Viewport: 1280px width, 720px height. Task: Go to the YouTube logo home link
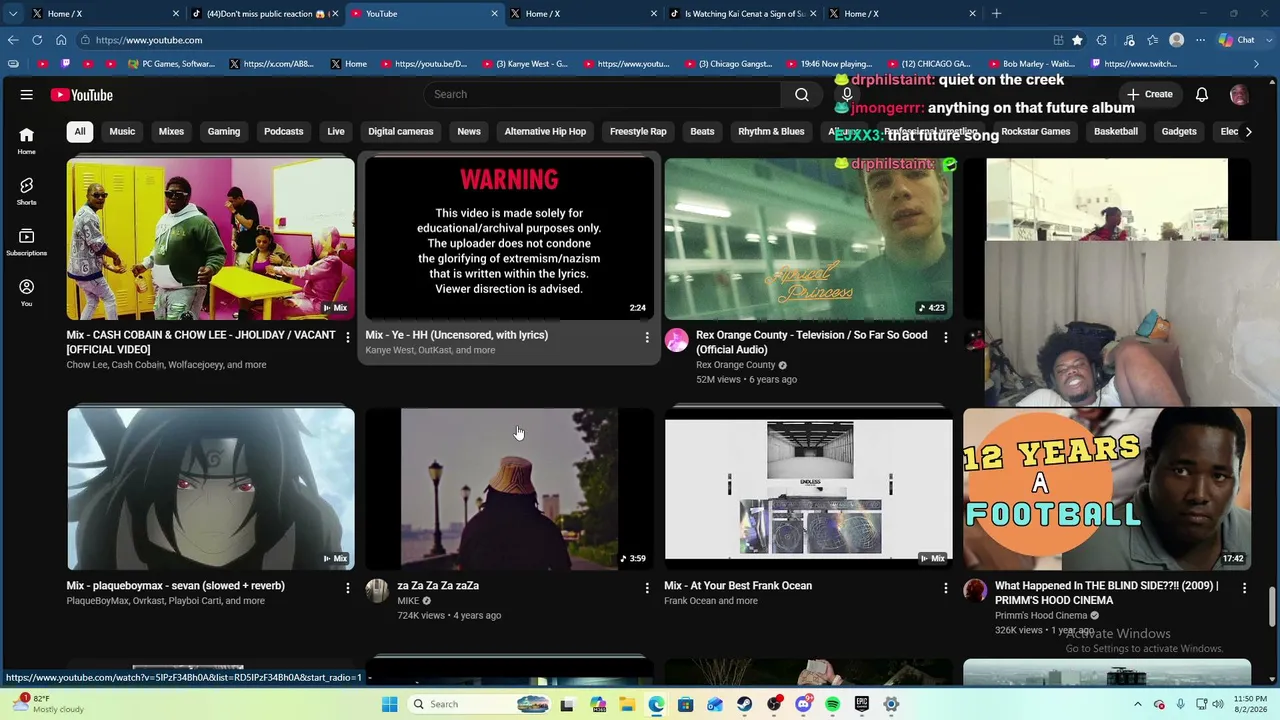pyautogui.click(x=82, y=95)
